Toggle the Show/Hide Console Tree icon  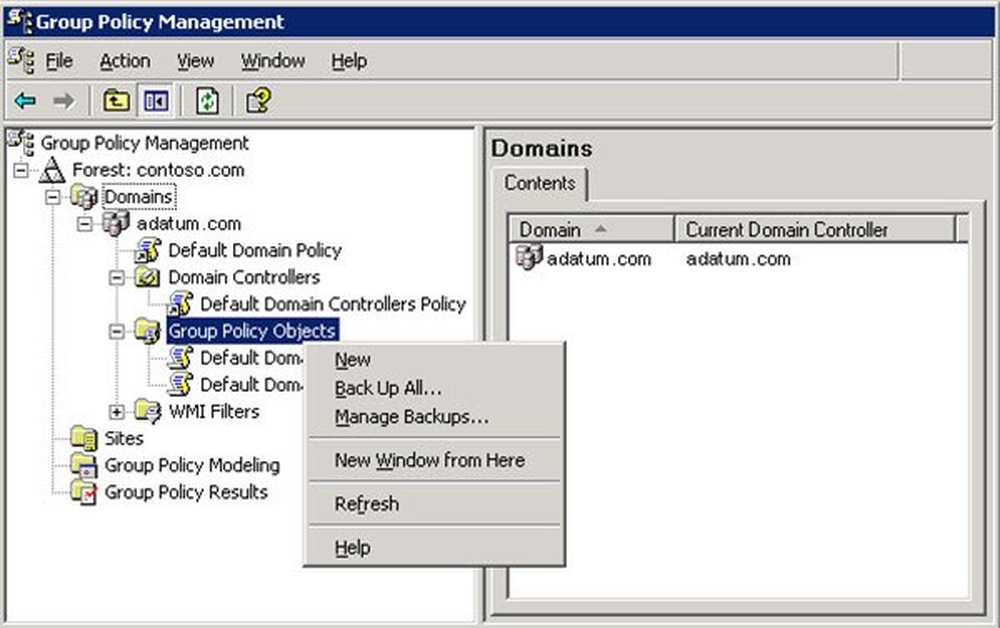(x=156, y=100)
